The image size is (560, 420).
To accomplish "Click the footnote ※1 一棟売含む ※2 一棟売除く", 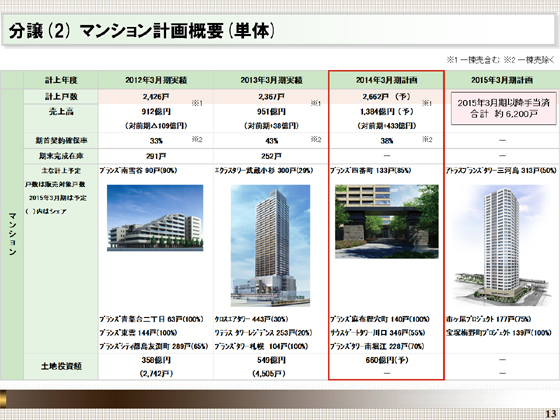I will tap(500, 60).
